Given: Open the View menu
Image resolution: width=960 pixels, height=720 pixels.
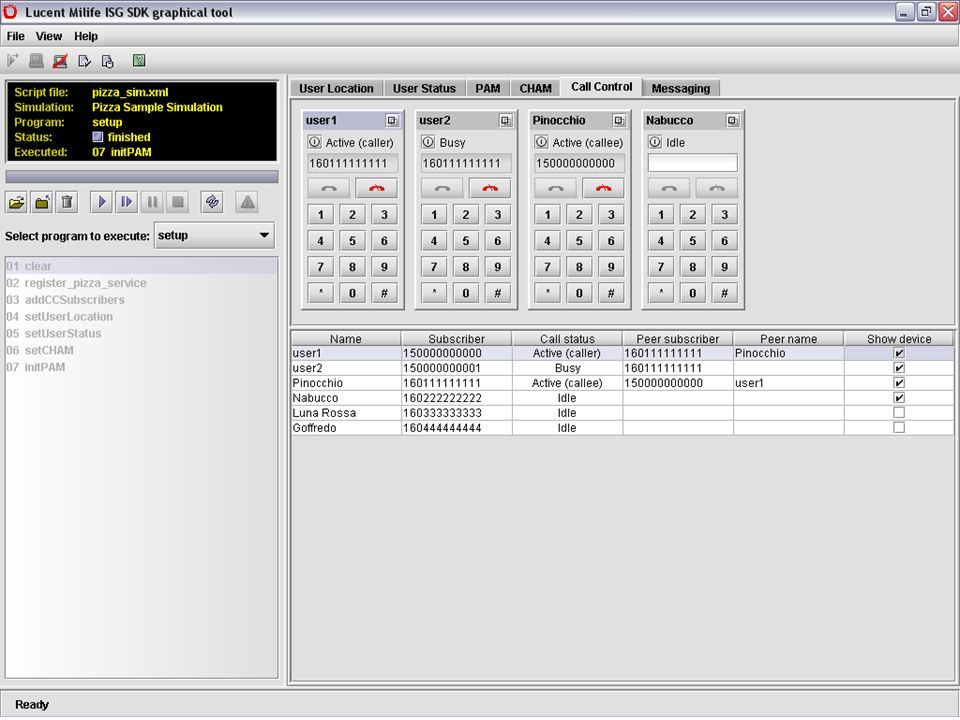Looking at the screenshot, I should [x=48, y=36].
